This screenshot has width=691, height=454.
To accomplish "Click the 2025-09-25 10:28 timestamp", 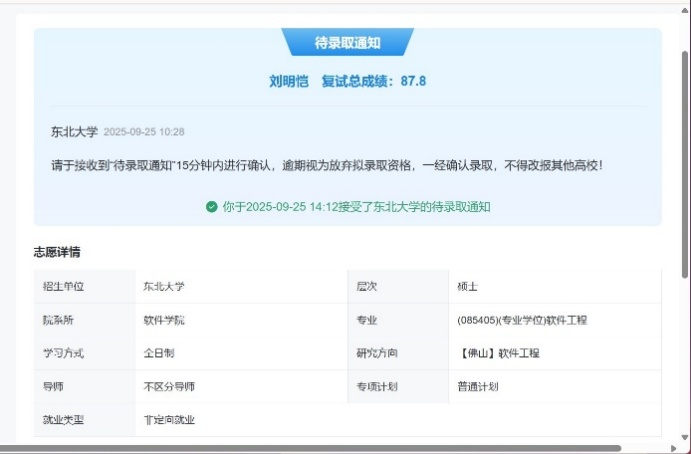I will click(x=144, y=132).
